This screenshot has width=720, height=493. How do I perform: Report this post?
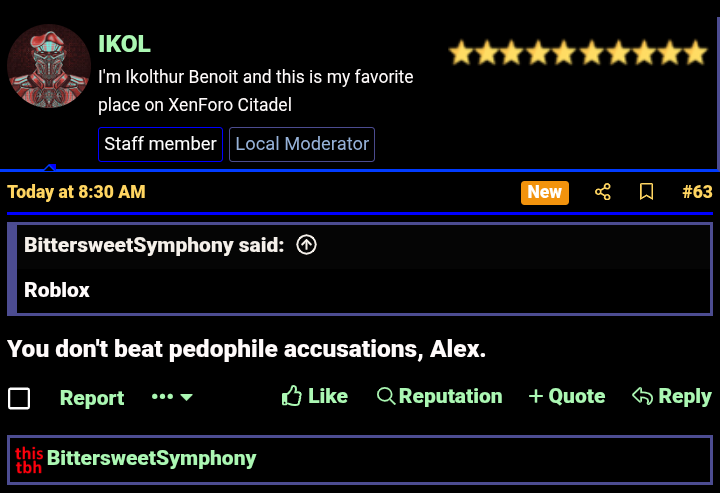(92, 398)
